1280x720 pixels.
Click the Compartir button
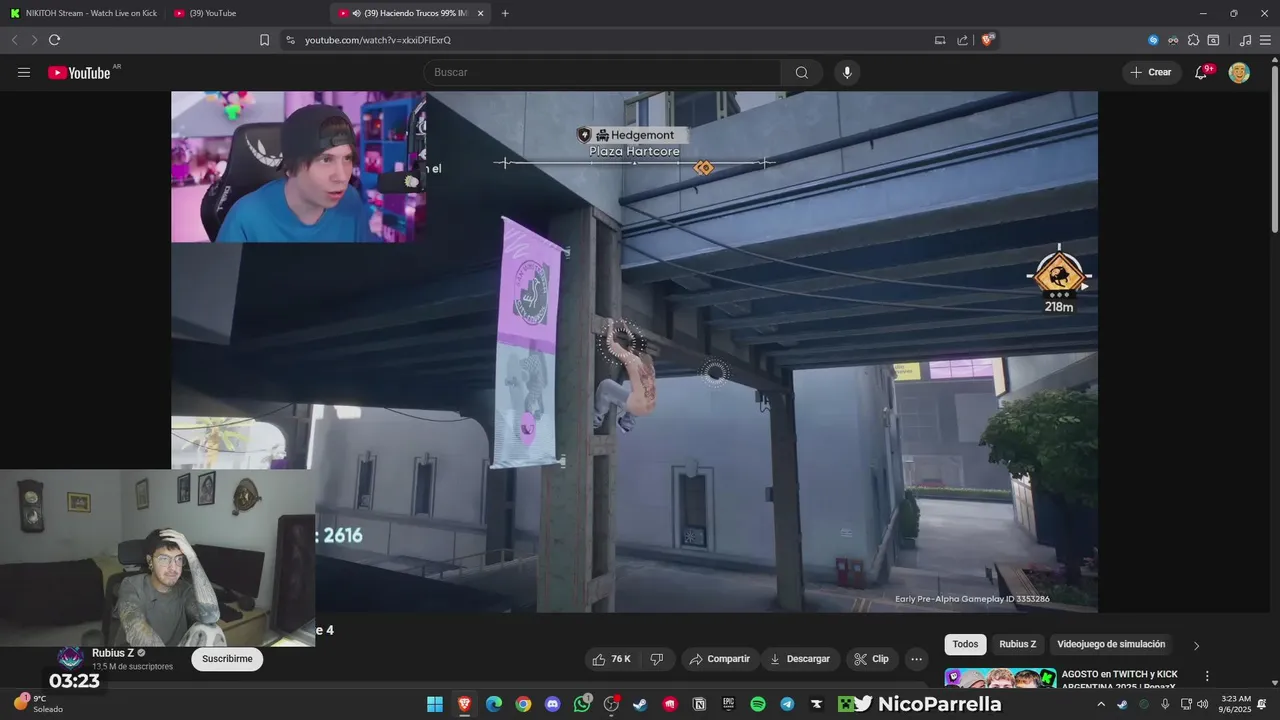point(719,659)
